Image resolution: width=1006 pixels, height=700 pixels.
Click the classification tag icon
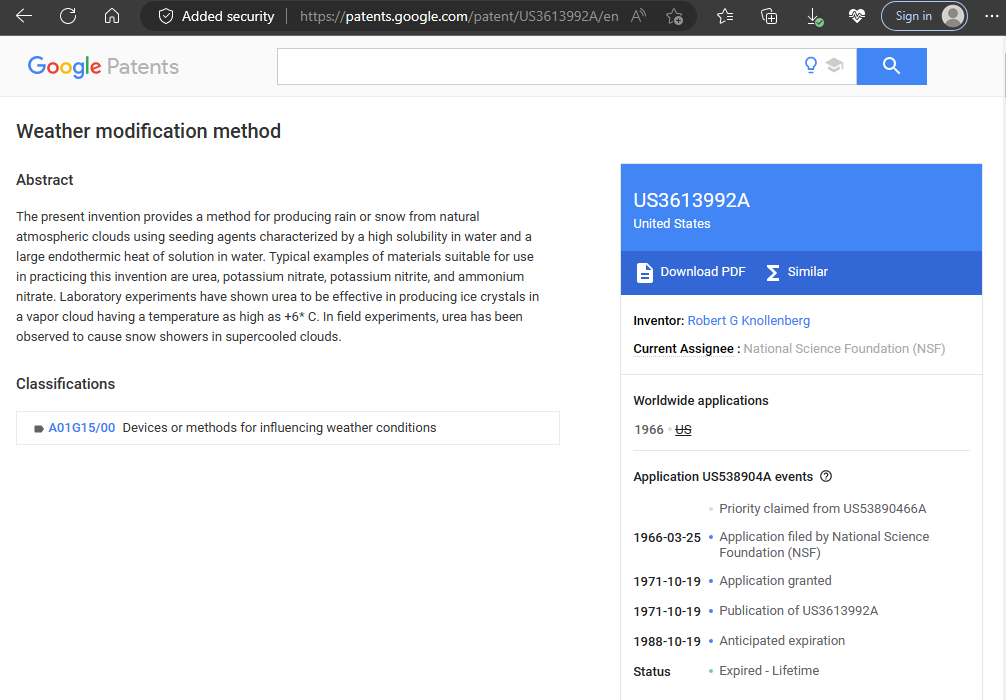pyautogui.click(x=38, y=429)
